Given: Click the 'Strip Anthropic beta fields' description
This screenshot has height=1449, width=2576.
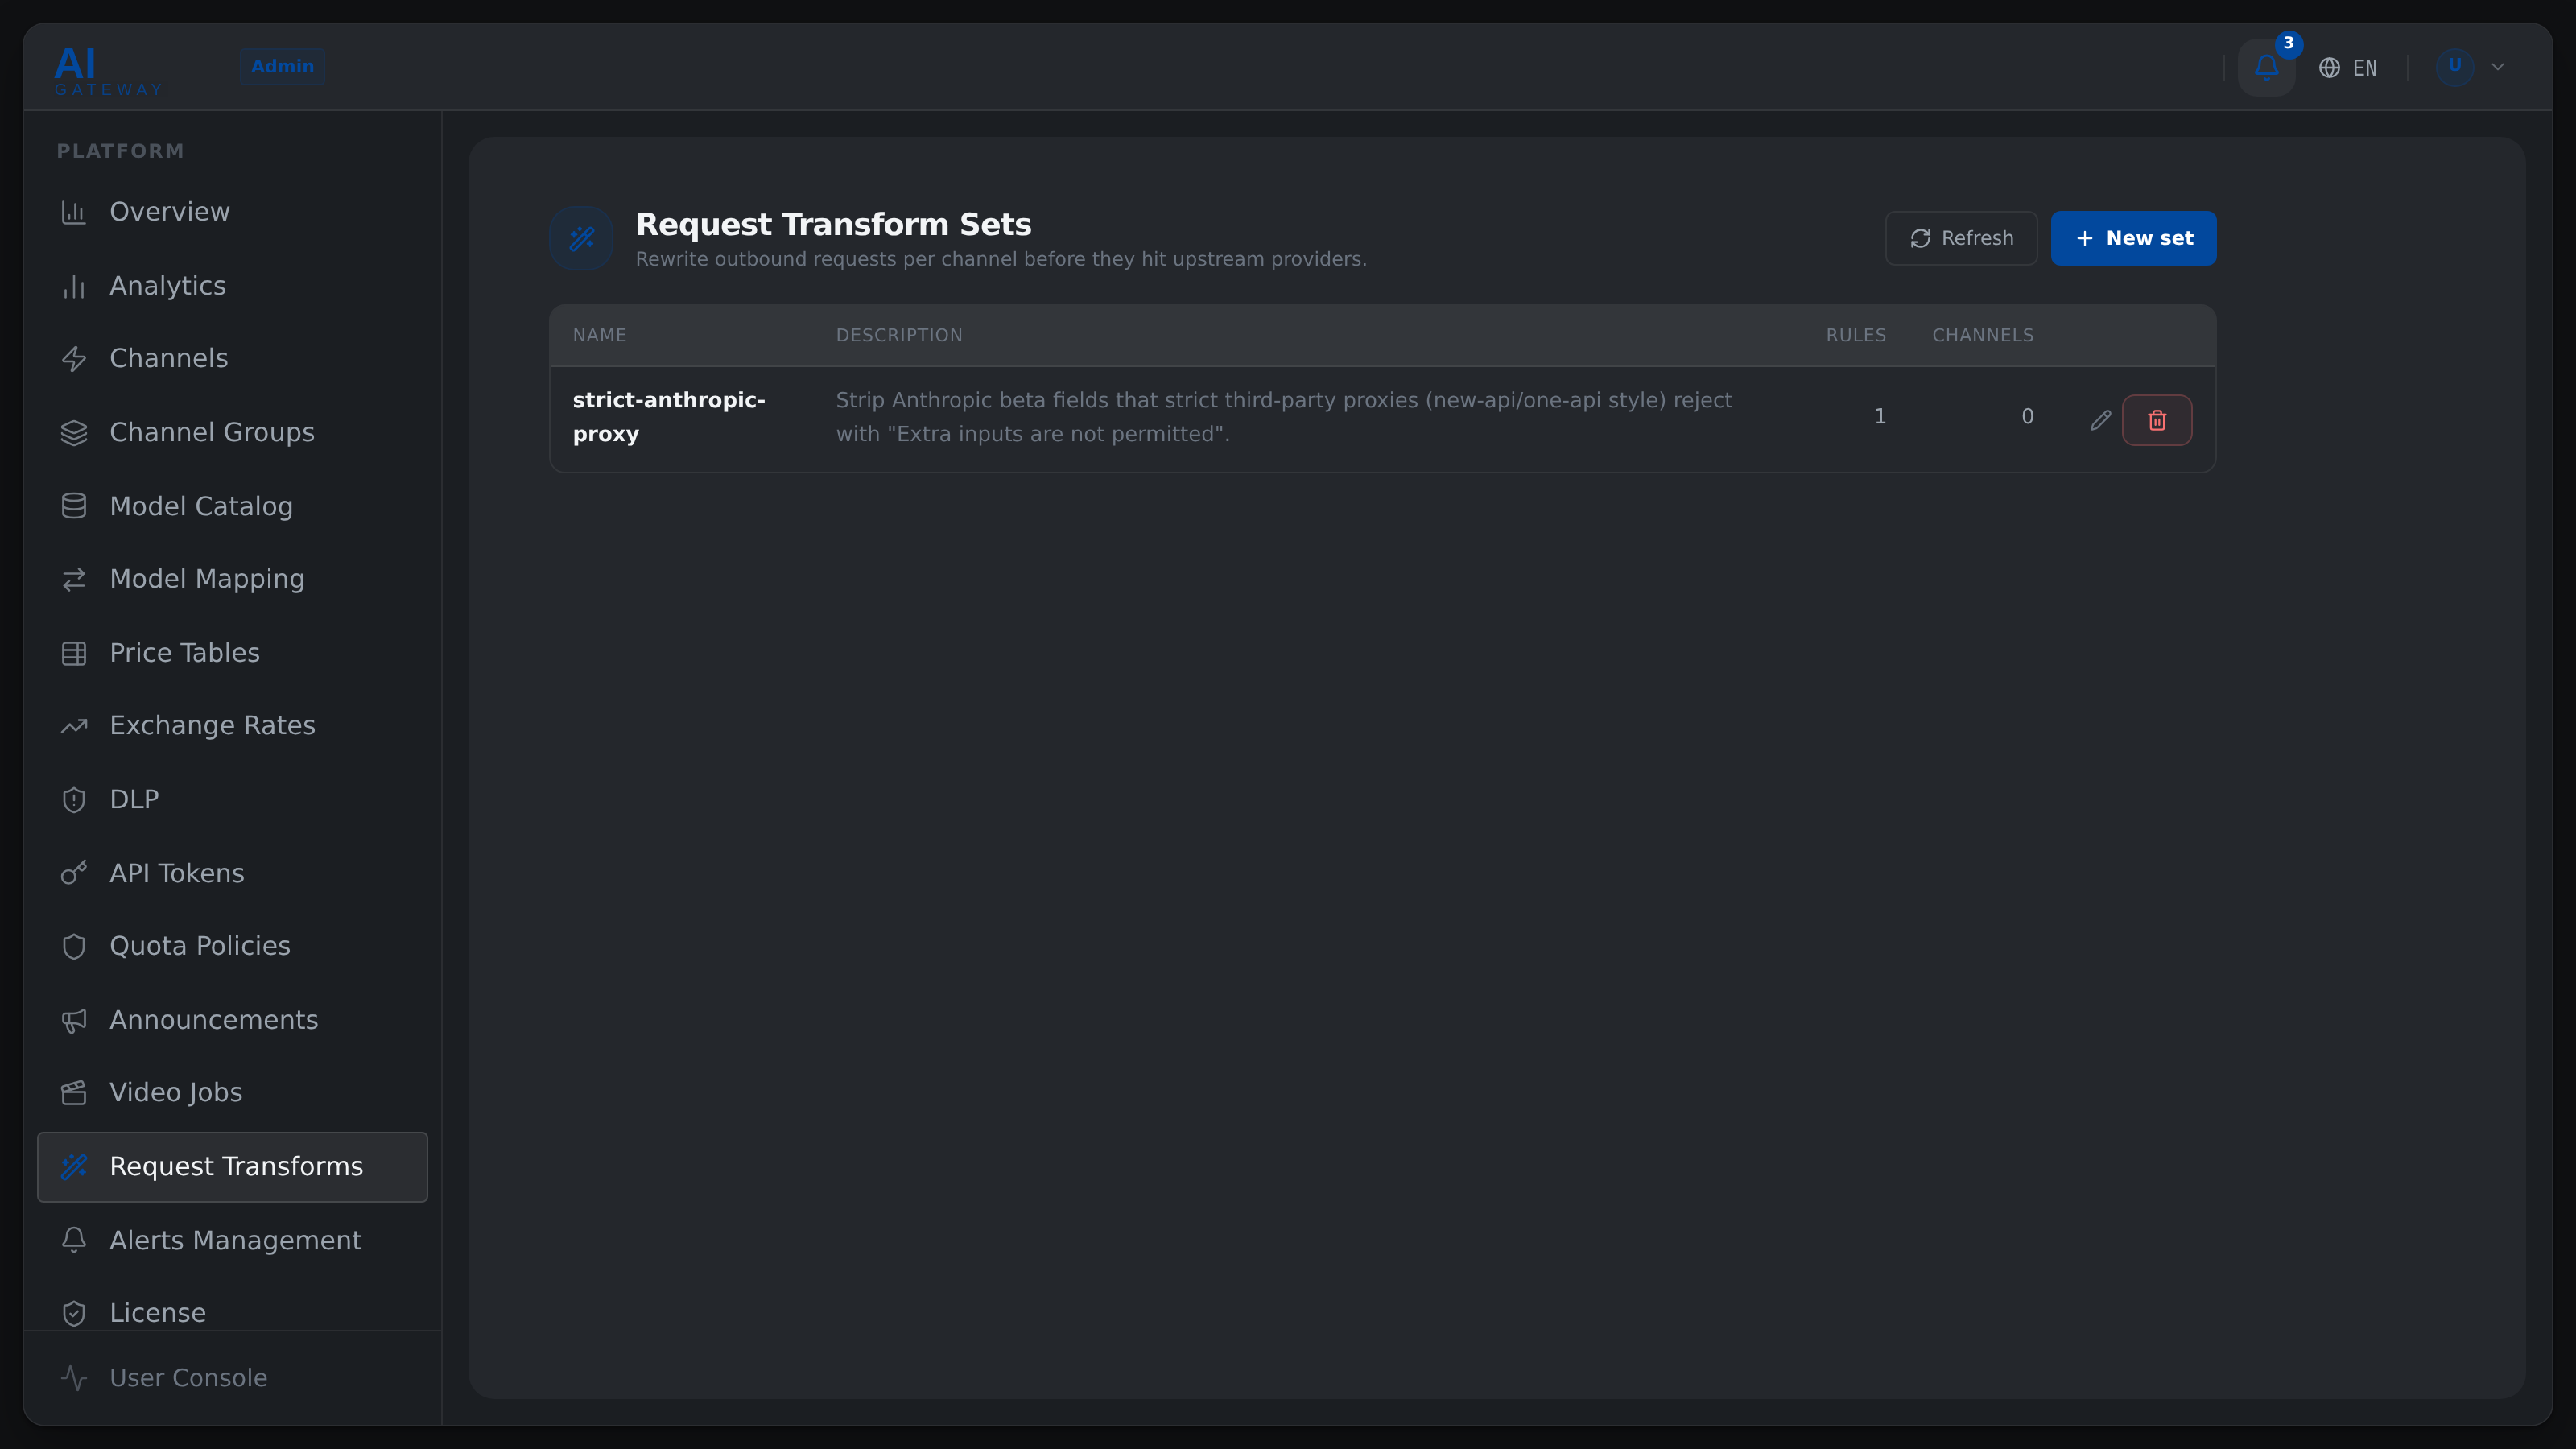Looking at the screenshot, I should (x=1284, y=417).
